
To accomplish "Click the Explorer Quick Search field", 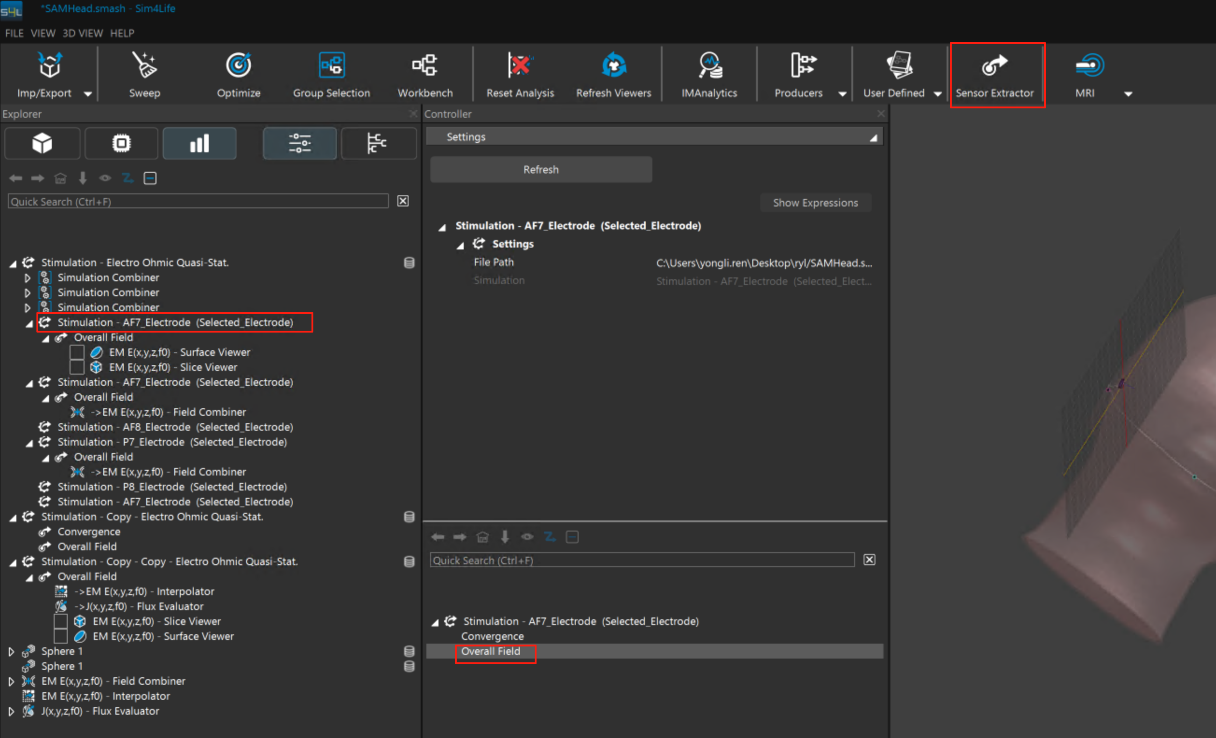I will pos(198,202).
